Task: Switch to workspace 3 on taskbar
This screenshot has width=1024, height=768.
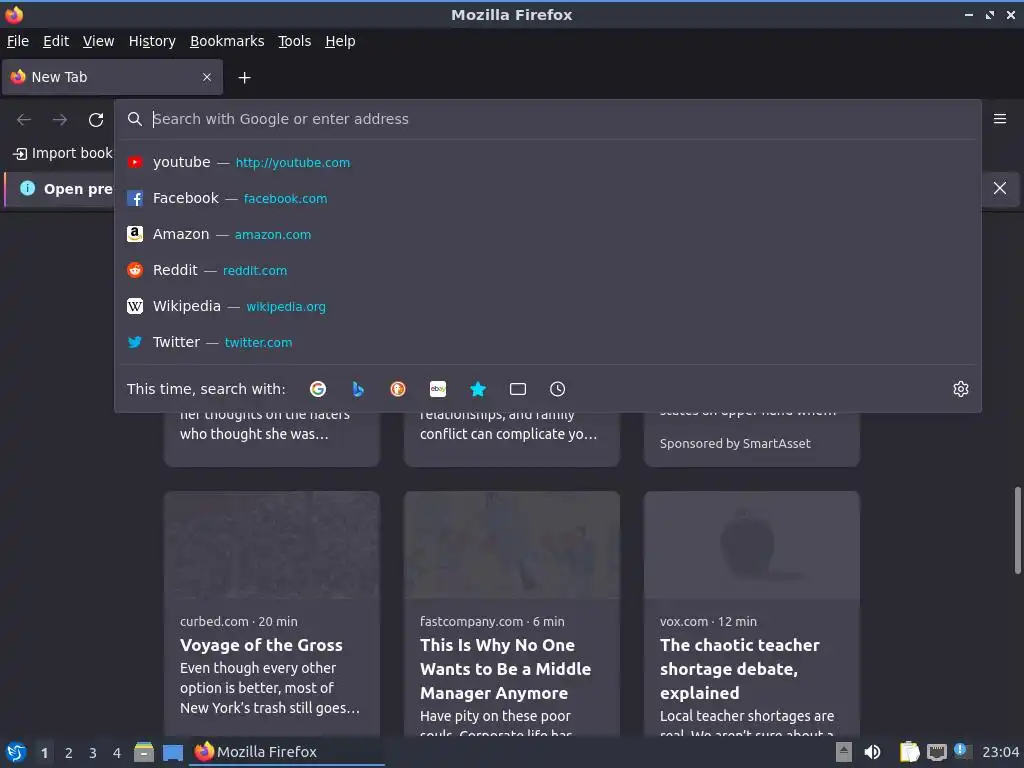Action: [x=93, y=753]
